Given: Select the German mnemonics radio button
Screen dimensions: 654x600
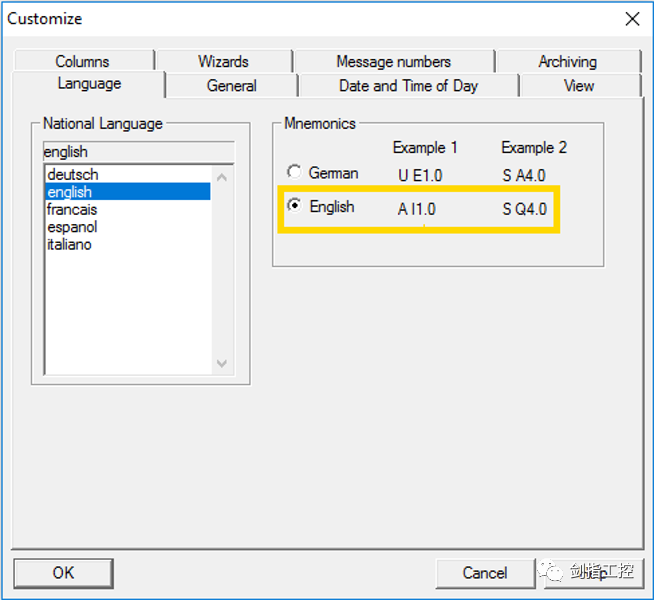Looking at the screenshot, I should [294, 172].
